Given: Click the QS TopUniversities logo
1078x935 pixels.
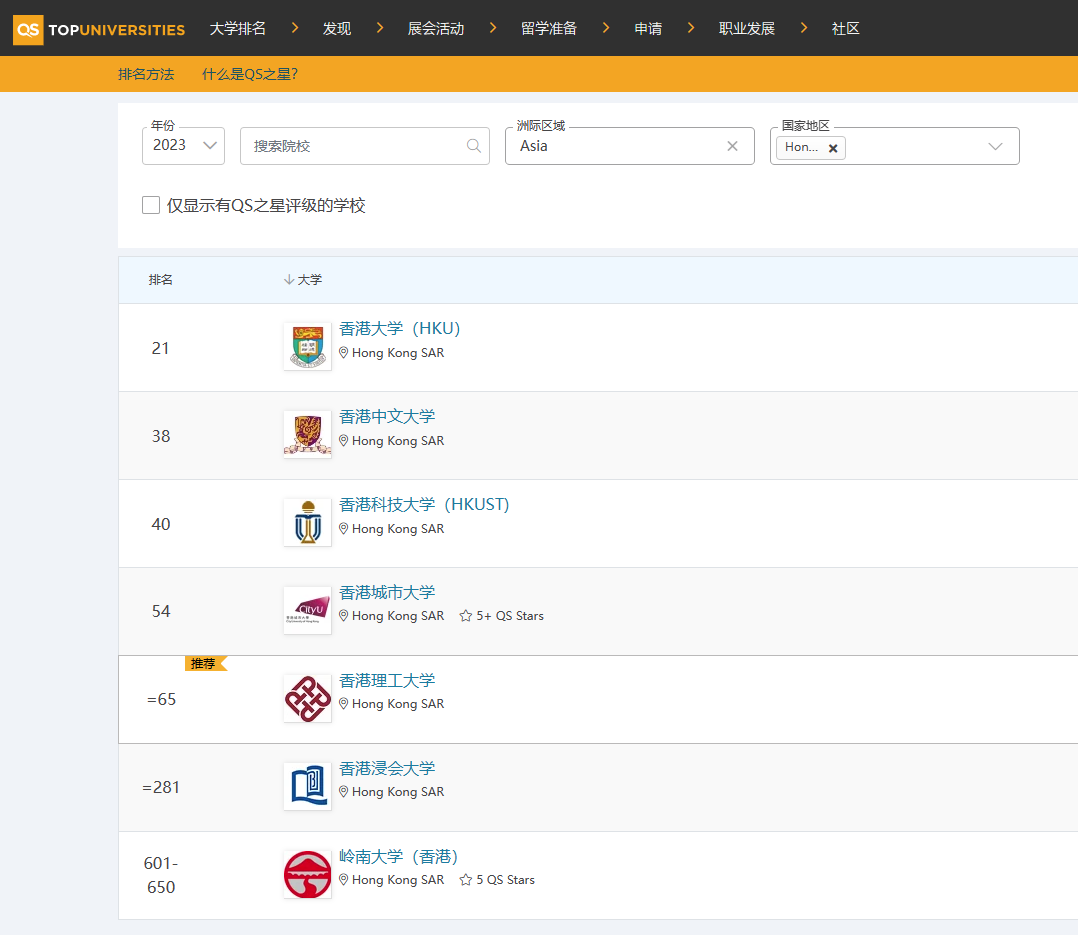Looking at the screenshot, I should 99,29.
